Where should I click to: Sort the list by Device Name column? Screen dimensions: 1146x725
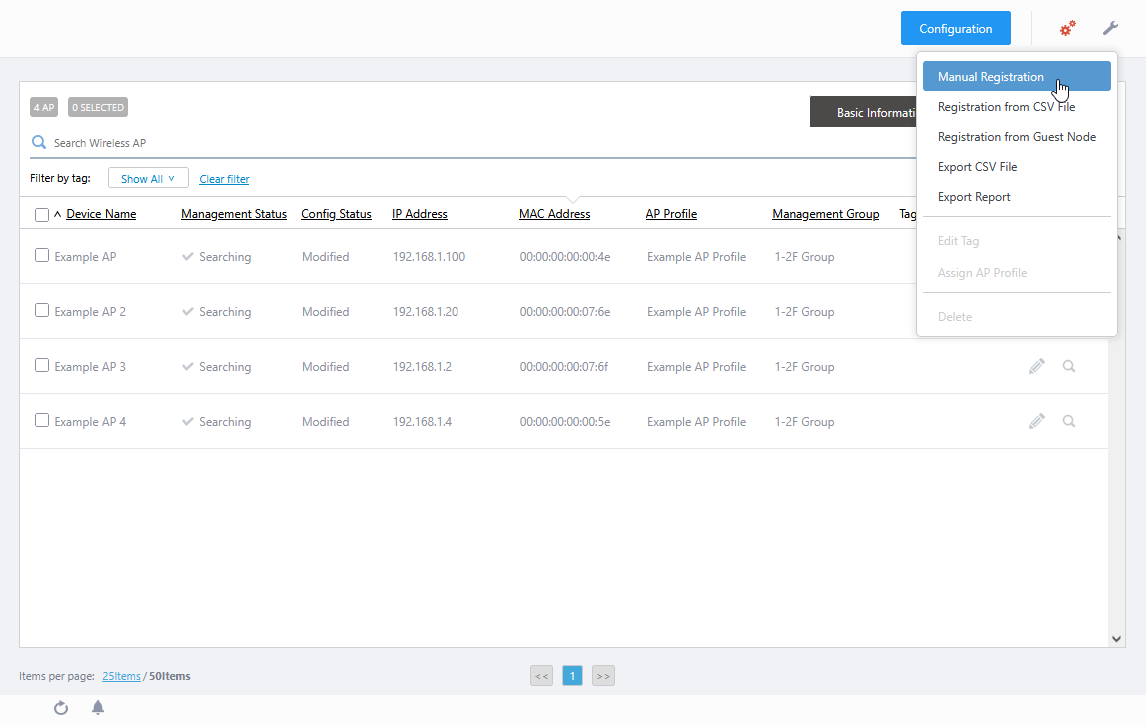pyautogui.click(x=101, y=214)
